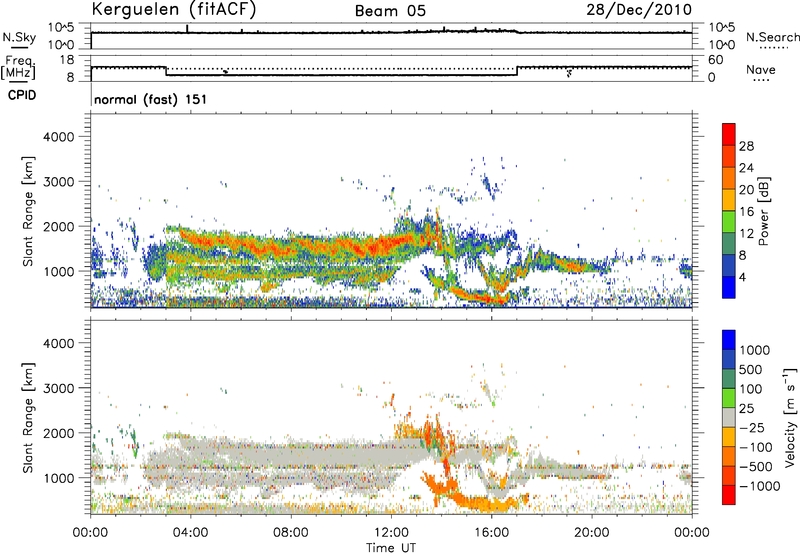800x554 pixels.
Task: Click the '-1000' tick on Velocity colorbar
Action: pos(759,486)
